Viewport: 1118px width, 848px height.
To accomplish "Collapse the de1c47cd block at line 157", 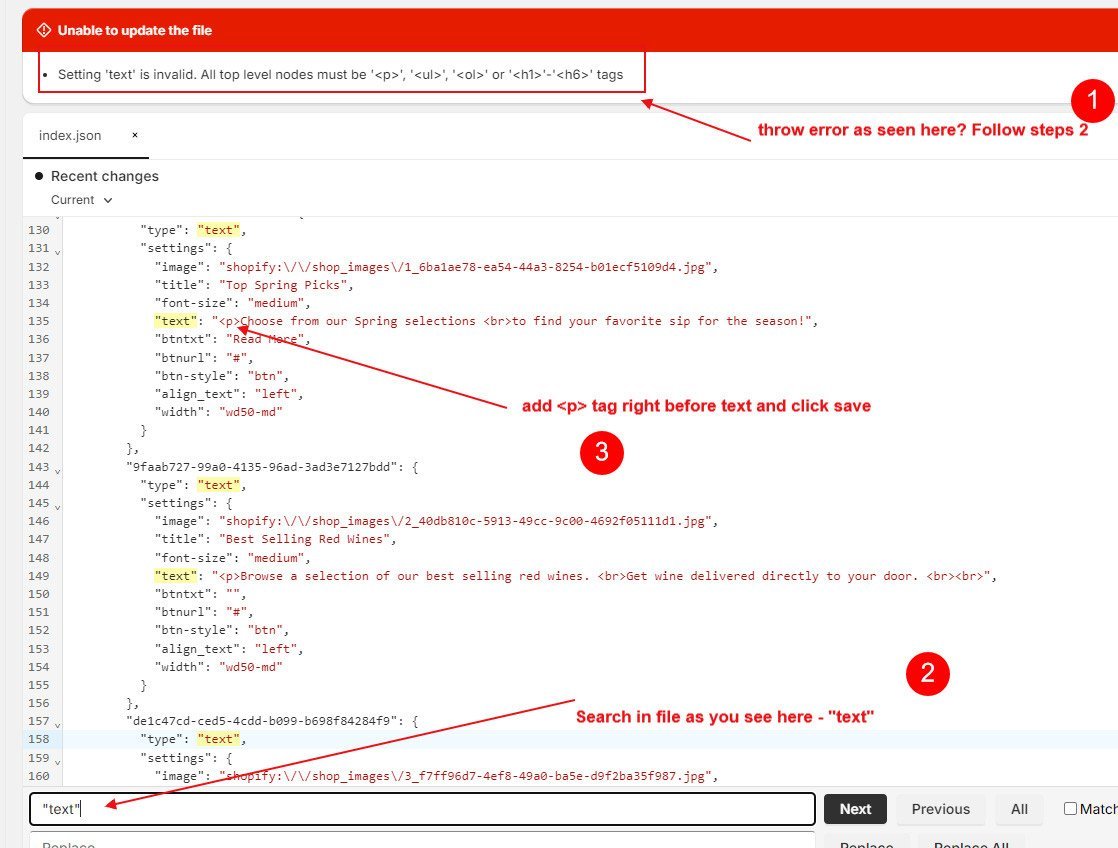I will [x=57, y=722].
